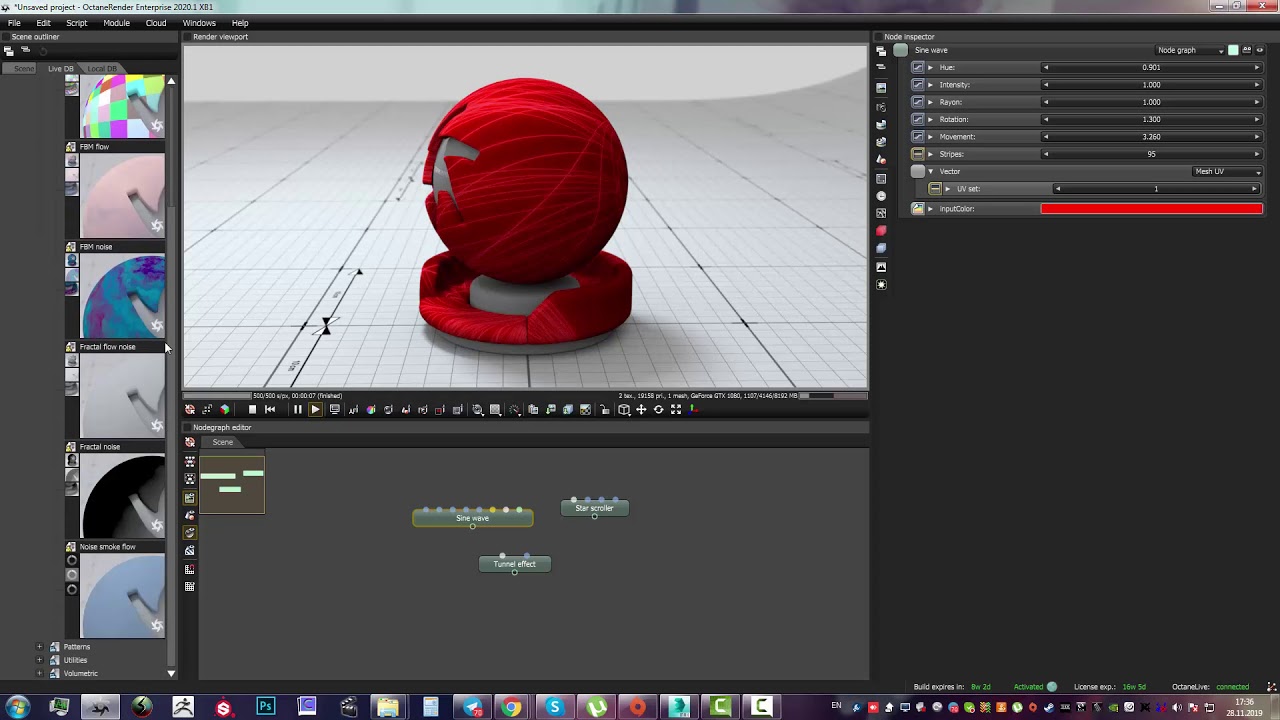Image resolution: width=1280 pixels, height=720 pixels.
Task: Click the InputColor red color swatch
Action: [x=1151, y=209]
